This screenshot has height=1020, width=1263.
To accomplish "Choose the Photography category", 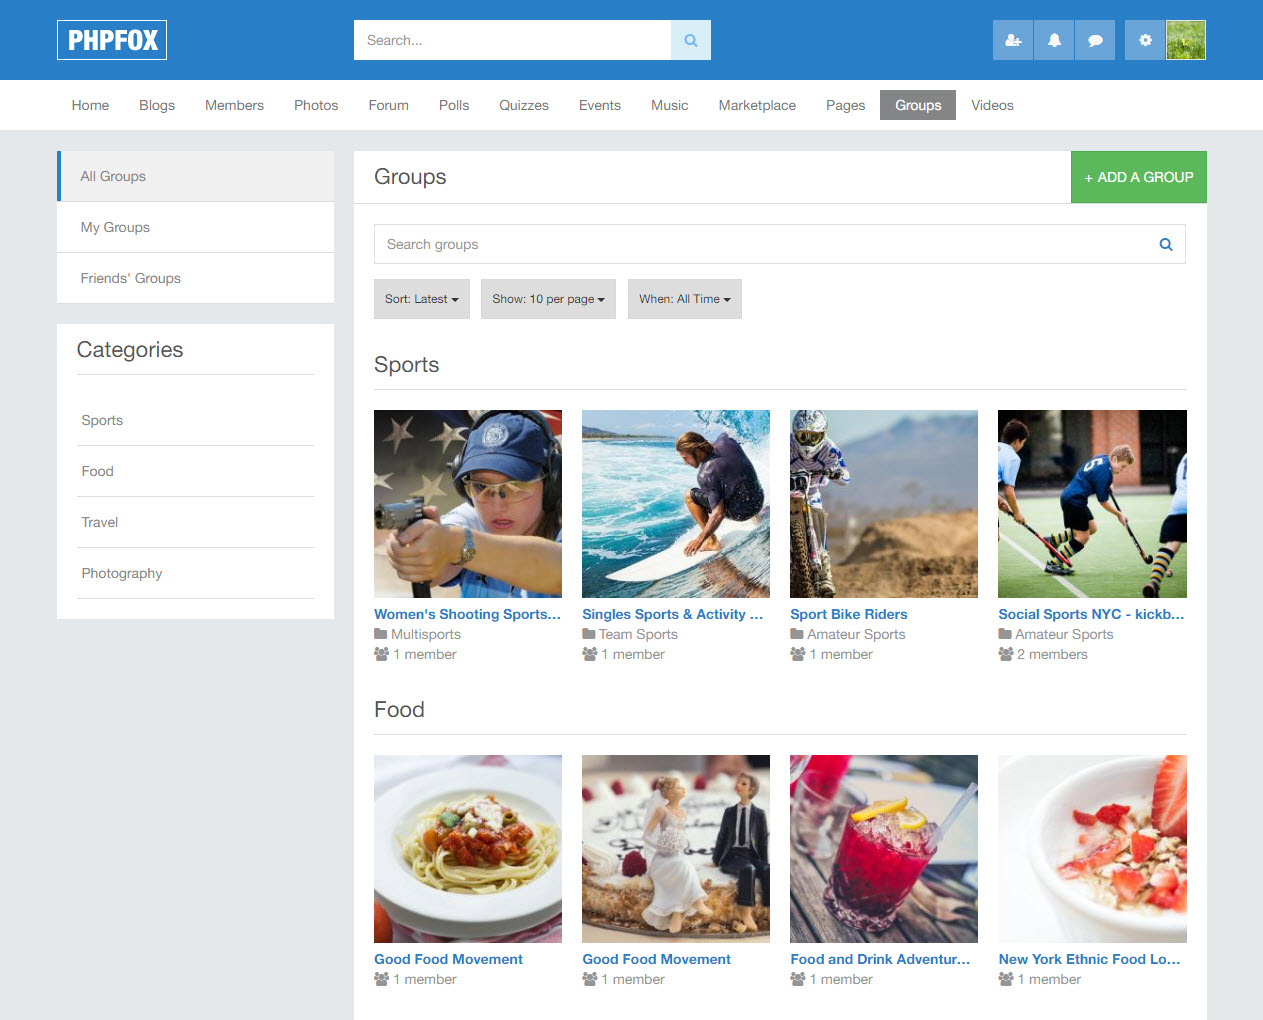I will coord(122,573).
